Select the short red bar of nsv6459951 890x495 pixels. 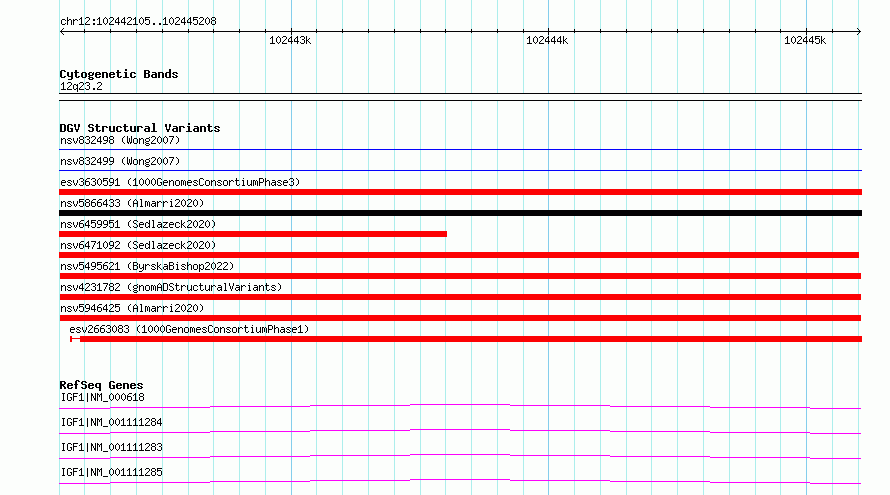(253, 234)
